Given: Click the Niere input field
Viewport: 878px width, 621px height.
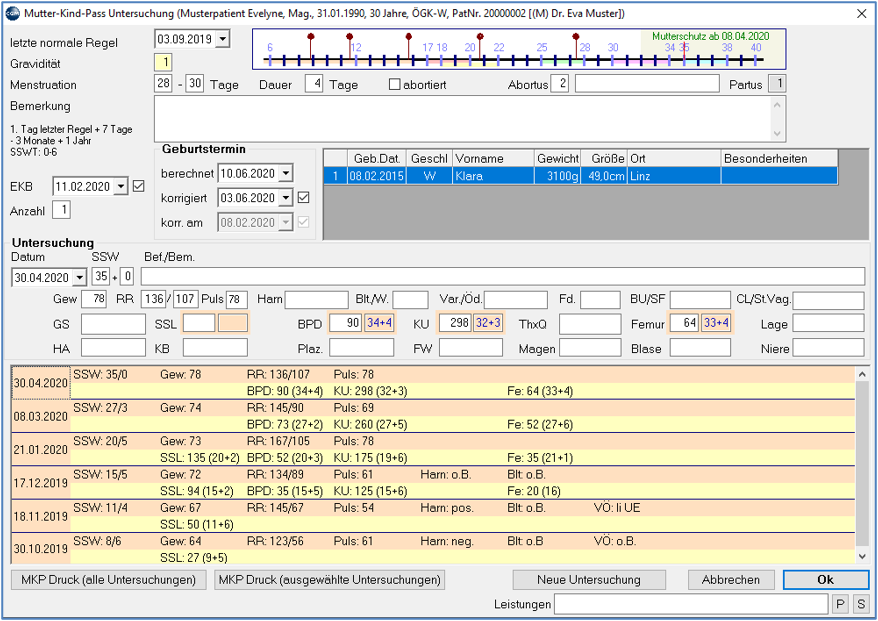Looking at the screenshot, I should [829, 348].
